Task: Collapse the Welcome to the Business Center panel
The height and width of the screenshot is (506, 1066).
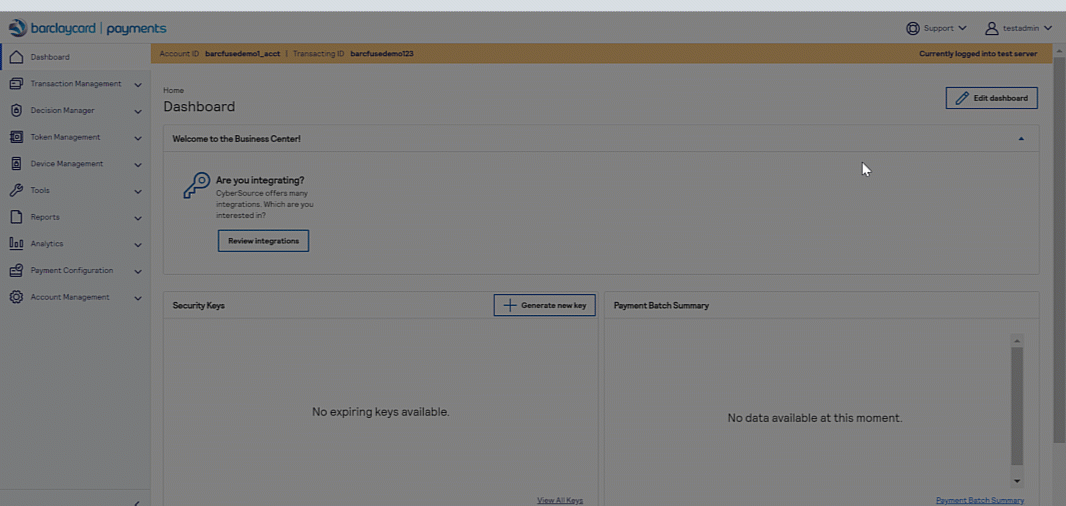Action: coord(1021,139)
